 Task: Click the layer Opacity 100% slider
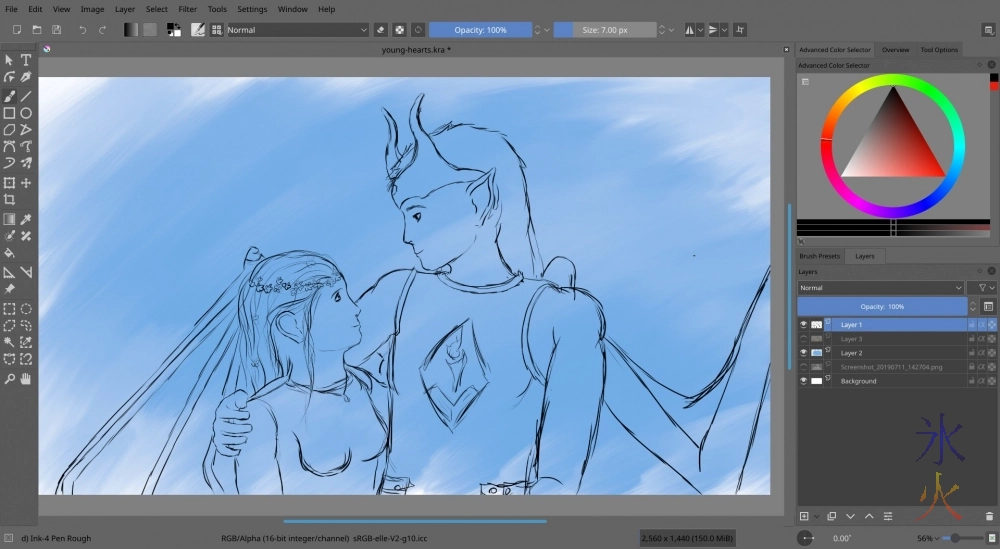click(882, 306)
